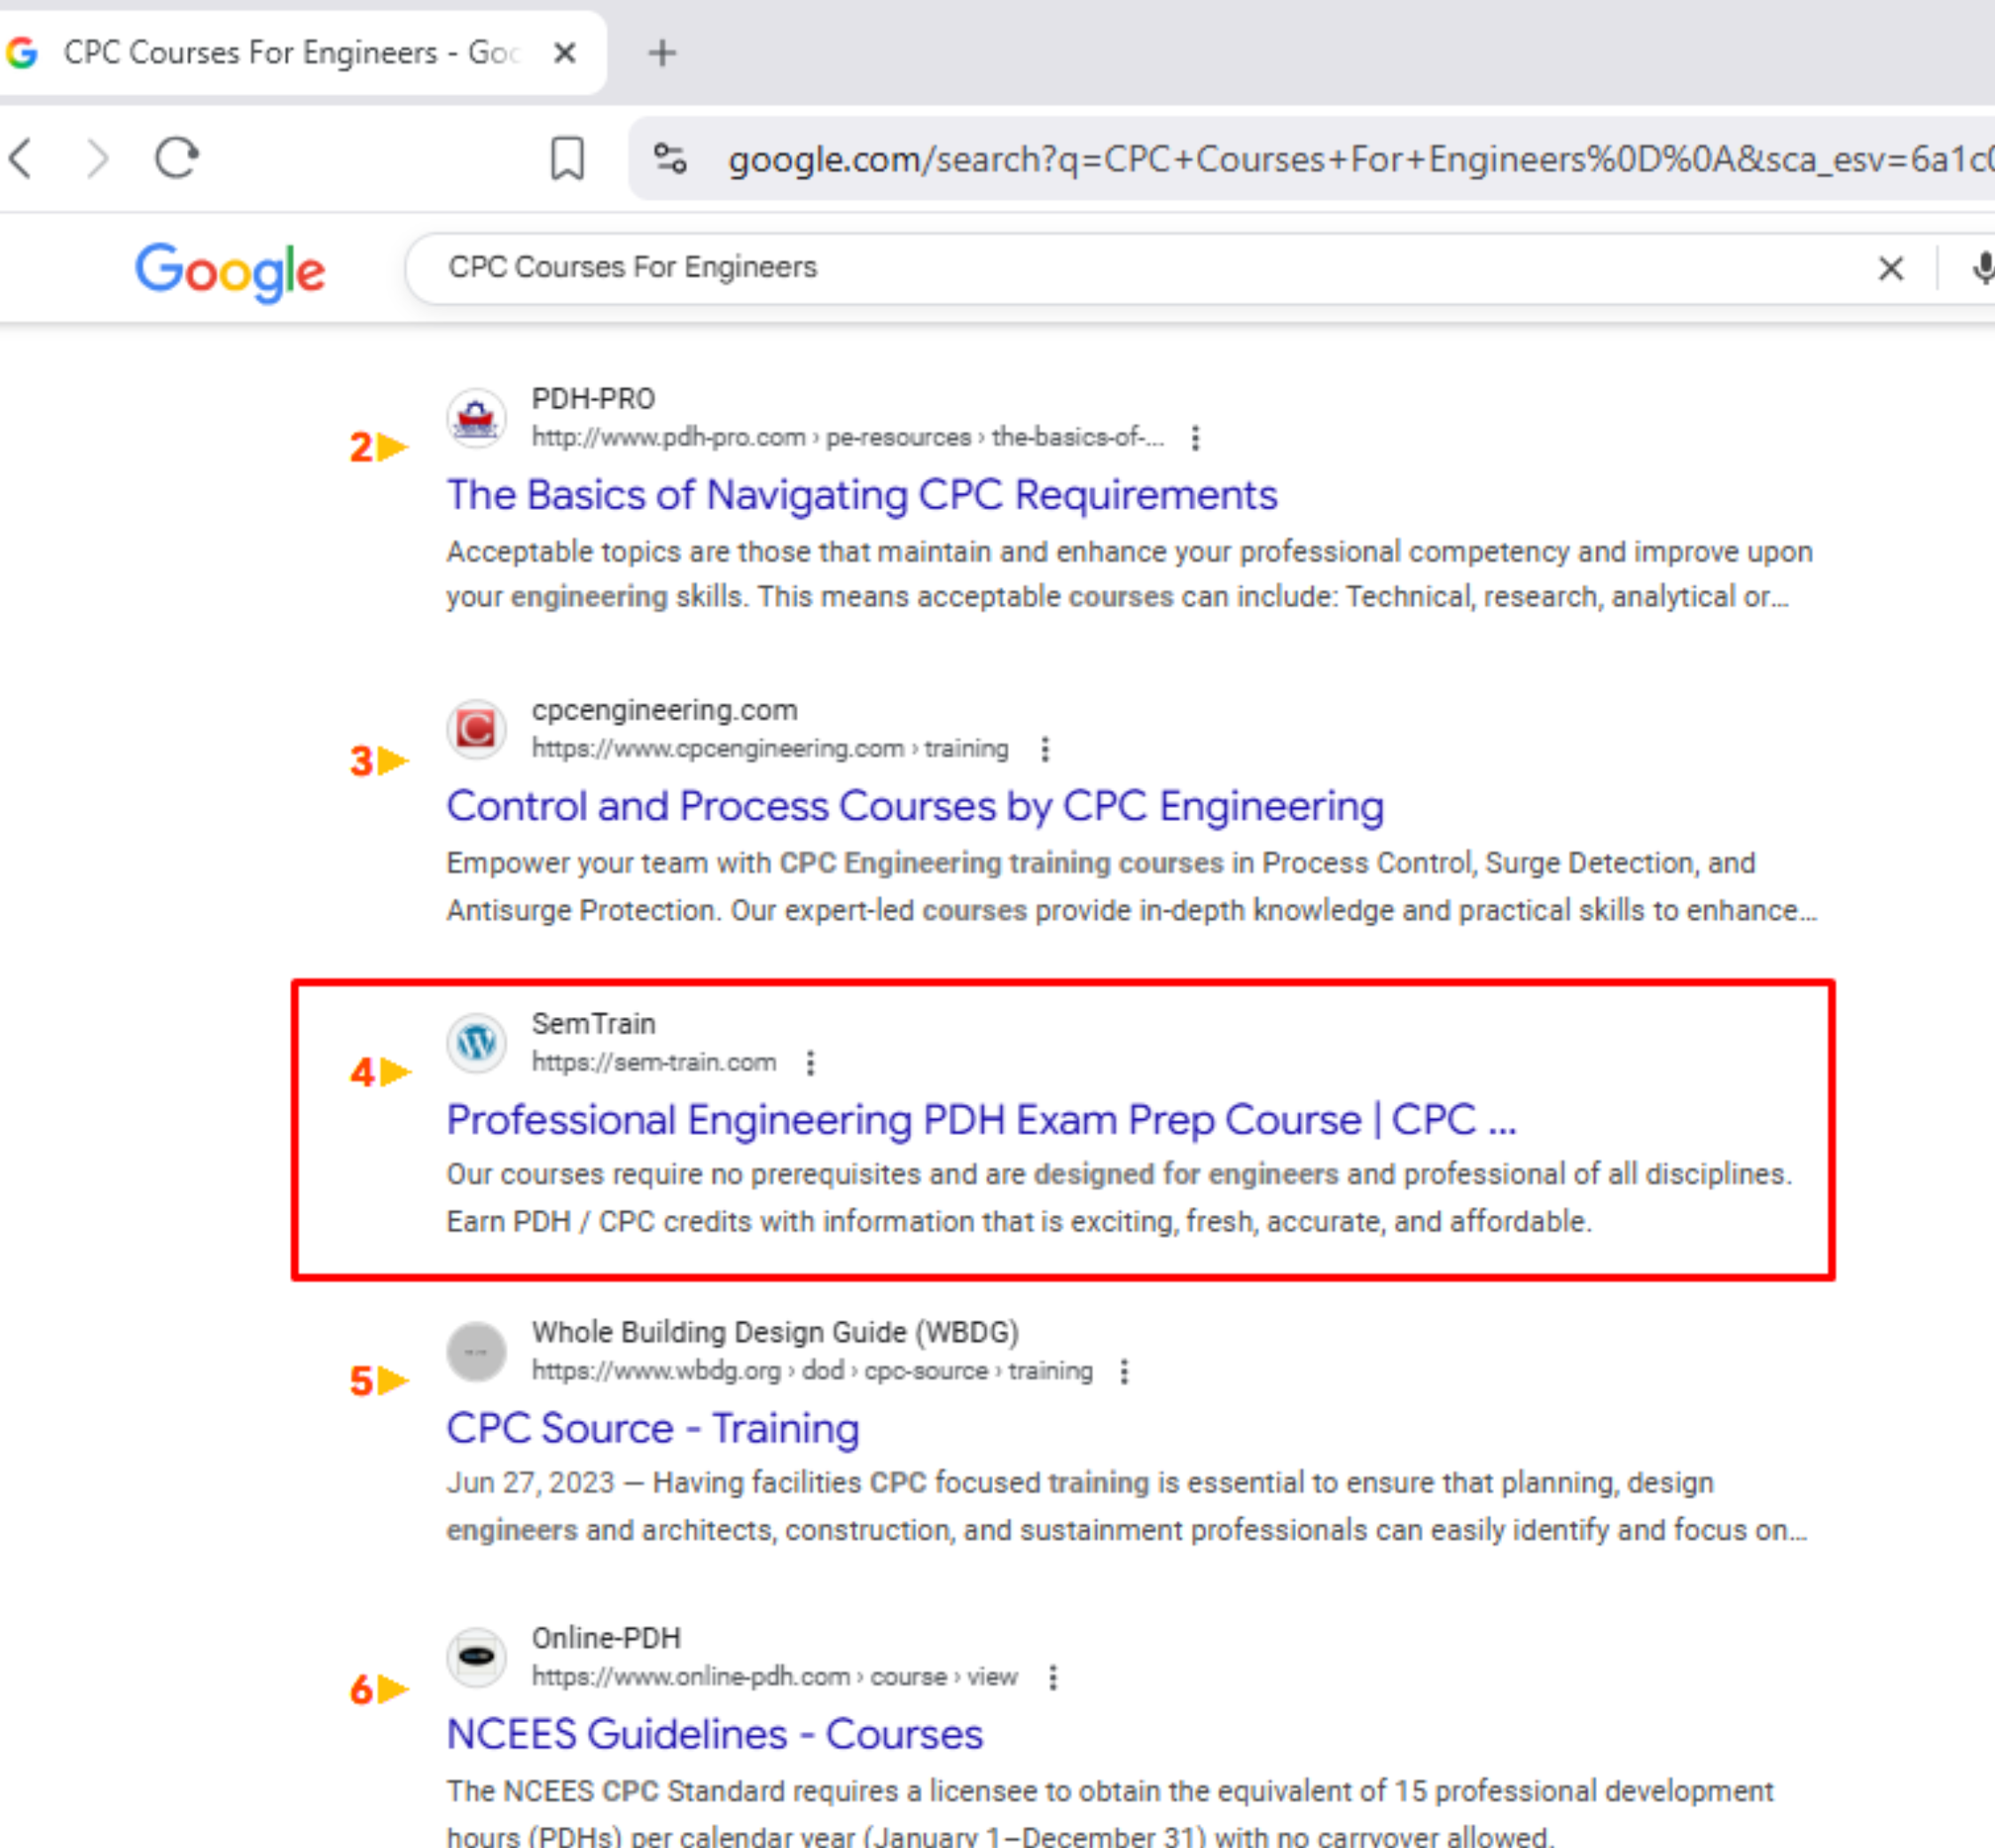This screenshot has height=1848, width=1995.
Task: Open The Basics of Navigating CPC Requirements
Action: tap(861, 495)
